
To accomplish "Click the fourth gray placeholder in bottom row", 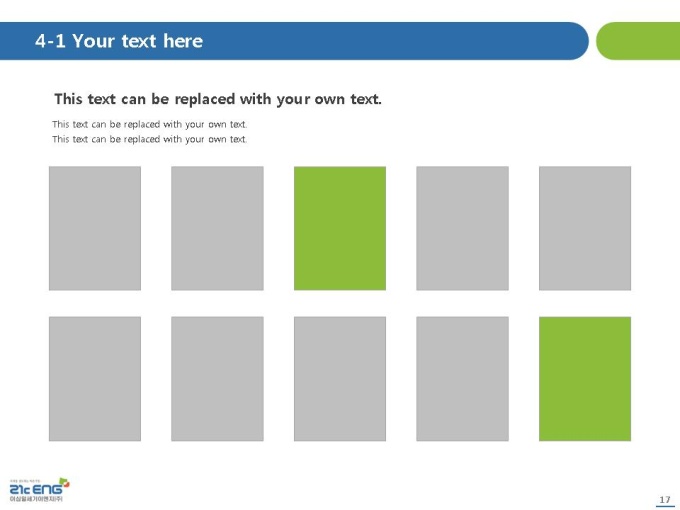I will pos(462,379).
